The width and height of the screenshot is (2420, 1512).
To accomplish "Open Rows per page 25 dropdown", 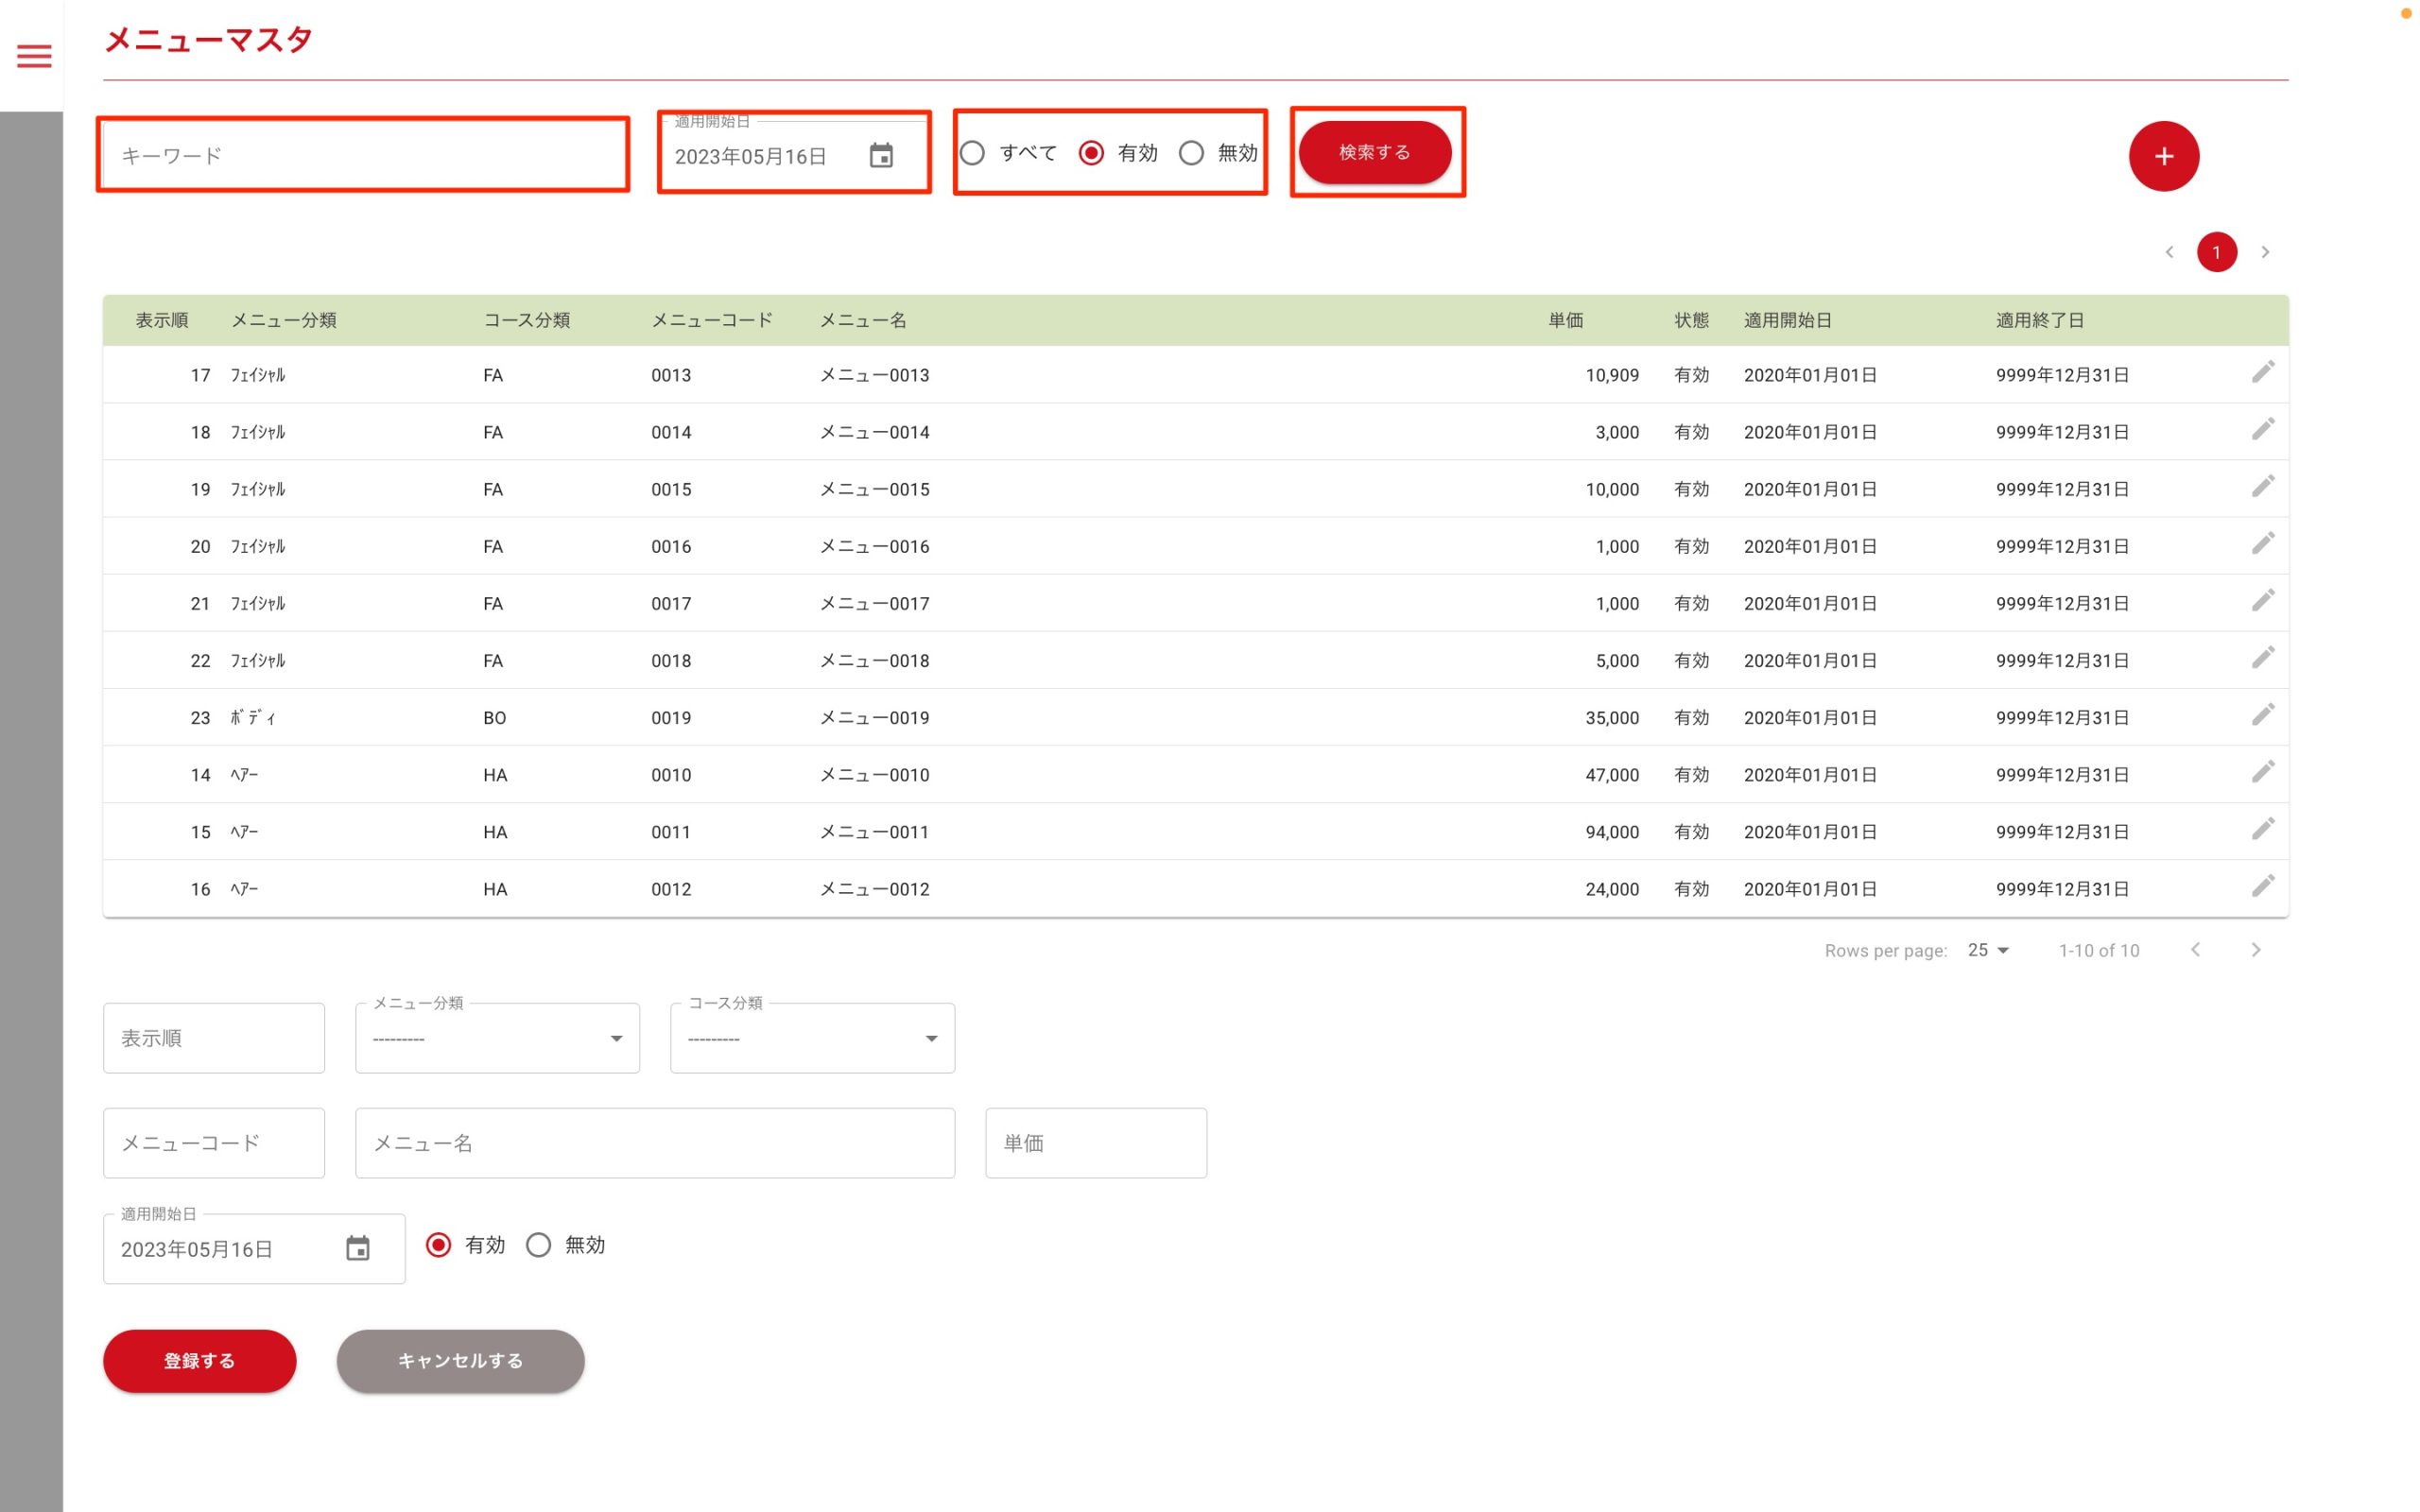I will coord(1988,950).
